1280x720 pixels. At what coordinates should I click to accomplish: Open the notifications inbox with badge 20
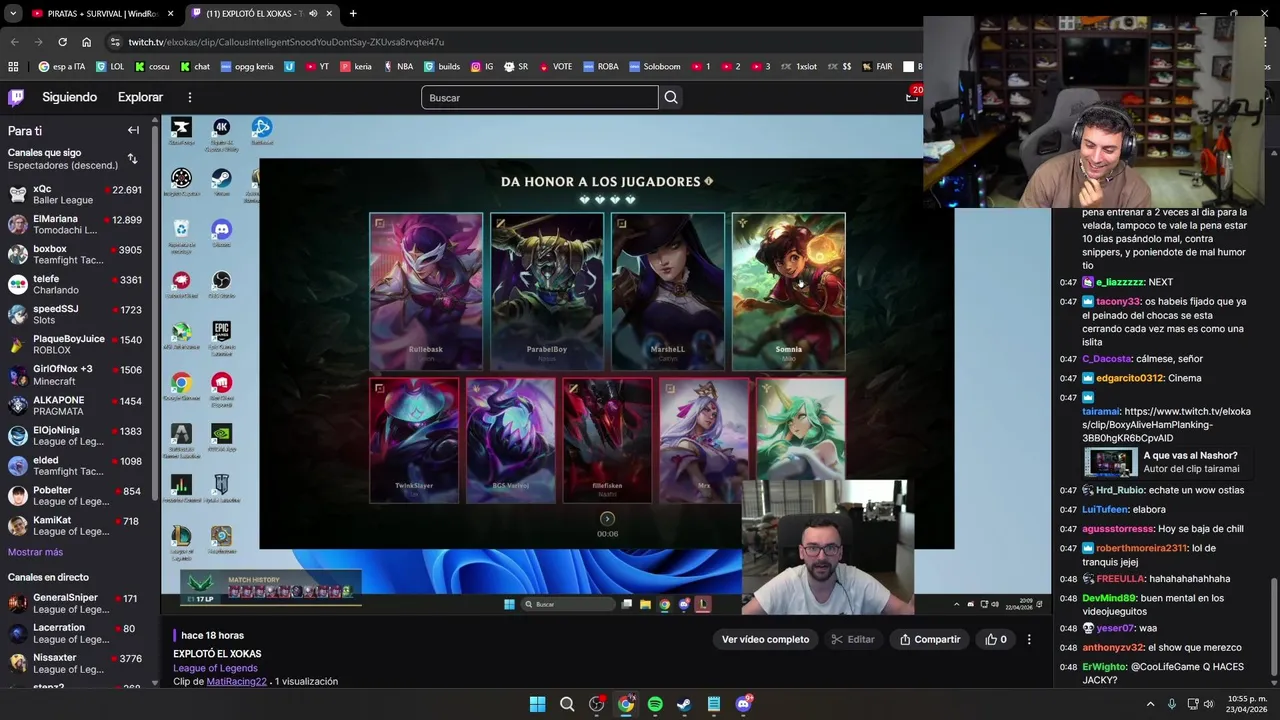click(912, 96)
